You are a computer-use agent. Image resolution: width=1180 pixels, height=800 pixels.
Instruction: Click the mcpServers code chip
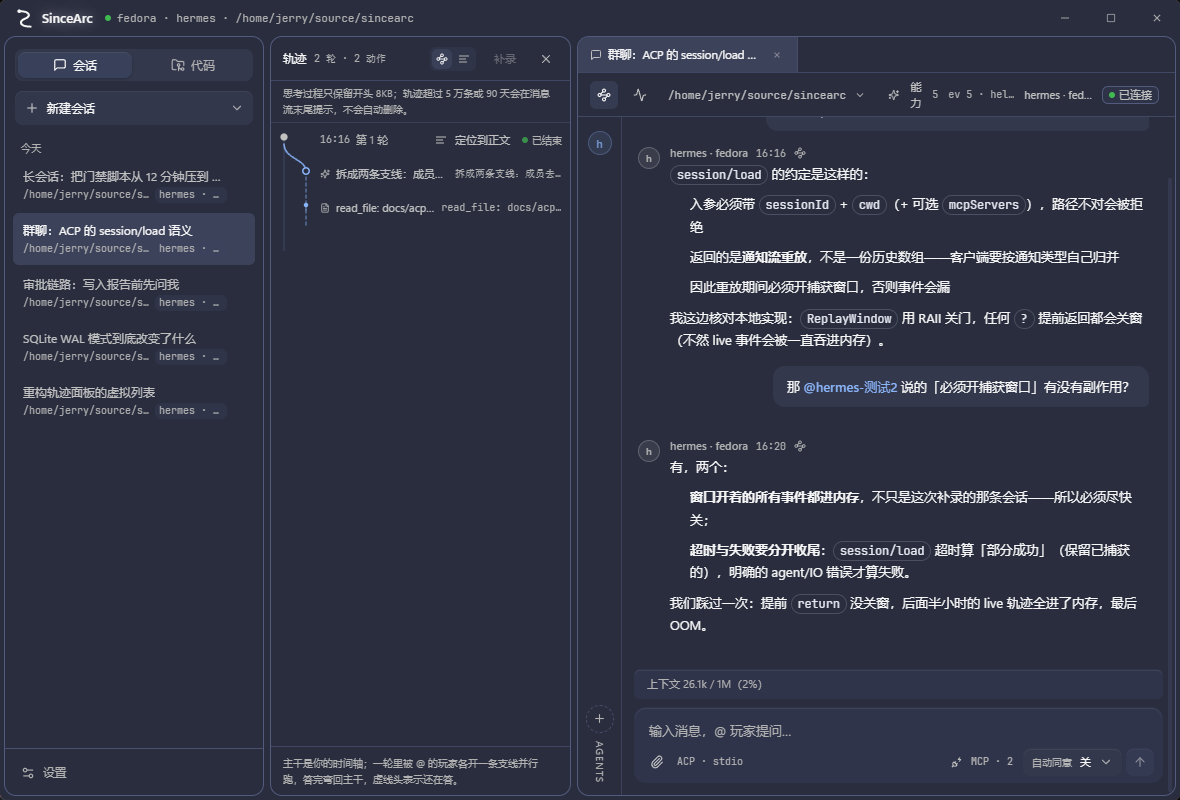coord(983,205)
